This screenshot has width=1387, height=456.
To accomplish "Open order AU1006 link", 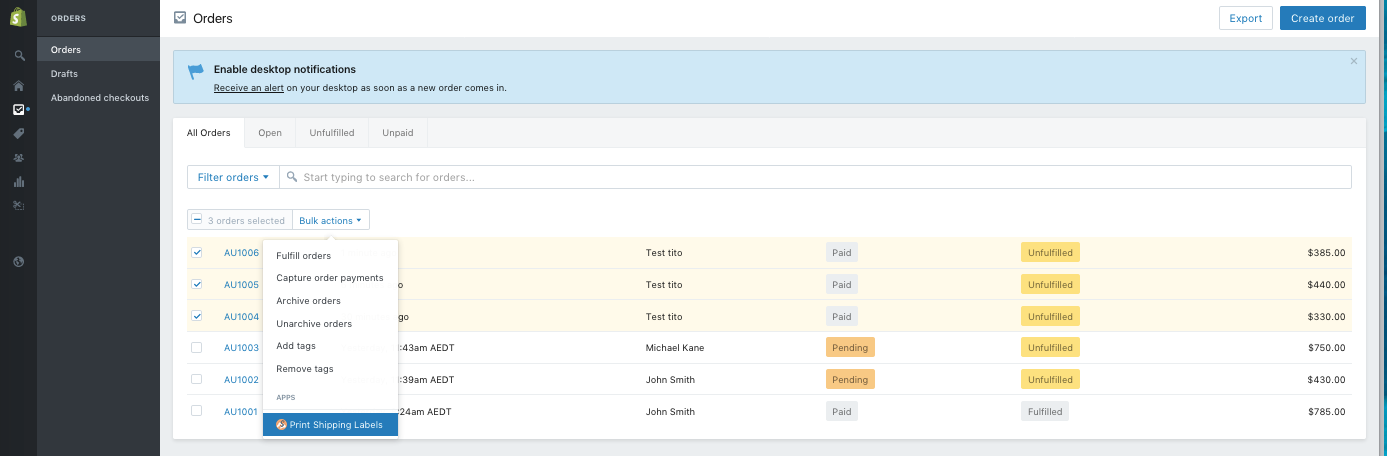I will pyautogui.click(x=241, y=253).
